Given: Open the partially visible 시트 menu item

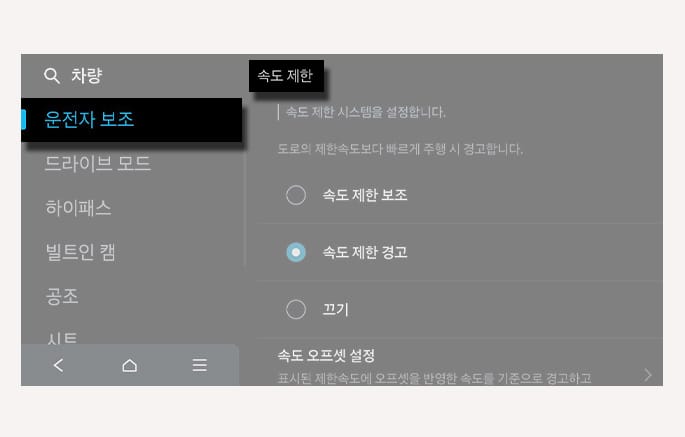Looking at the screenshot, I should coord(62,338).
